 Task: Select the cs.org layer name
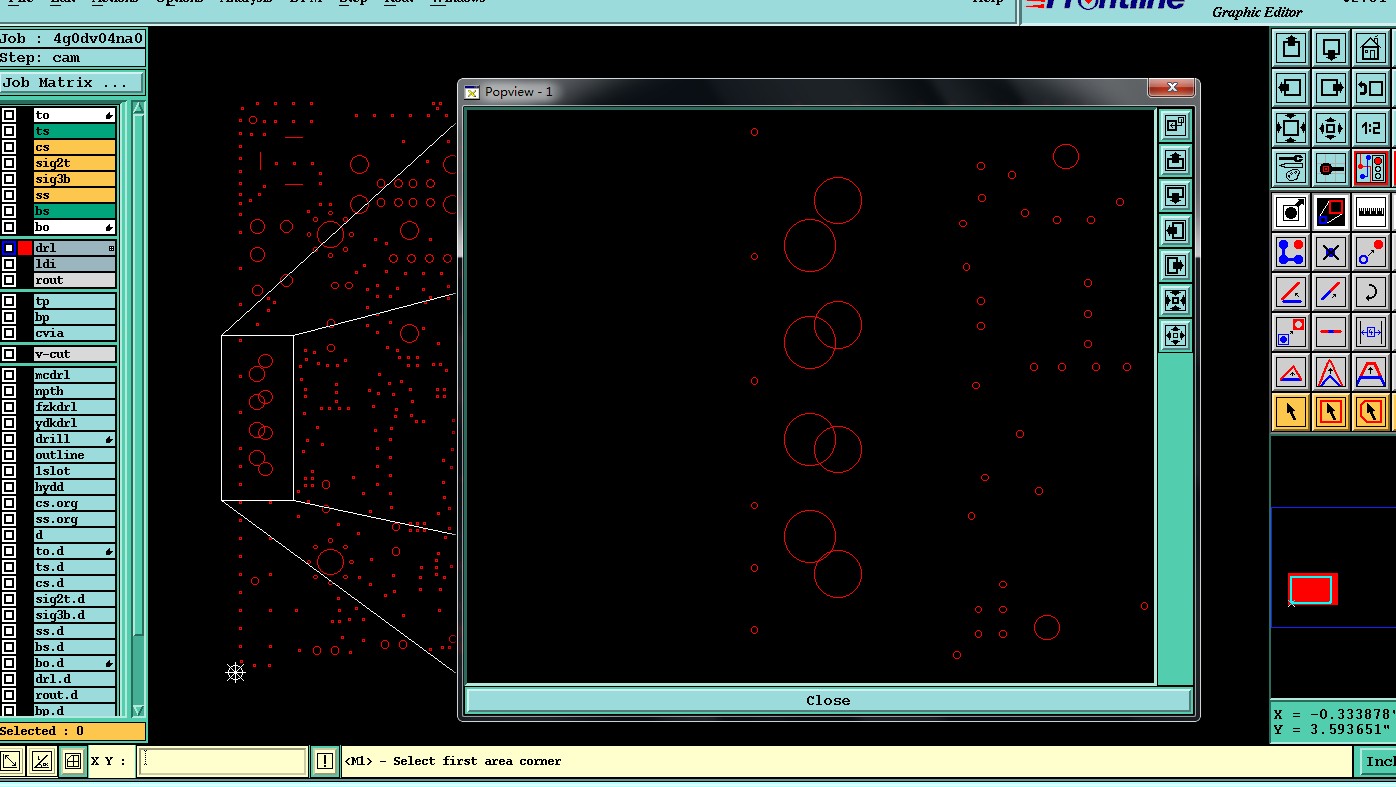click(75, 503)
